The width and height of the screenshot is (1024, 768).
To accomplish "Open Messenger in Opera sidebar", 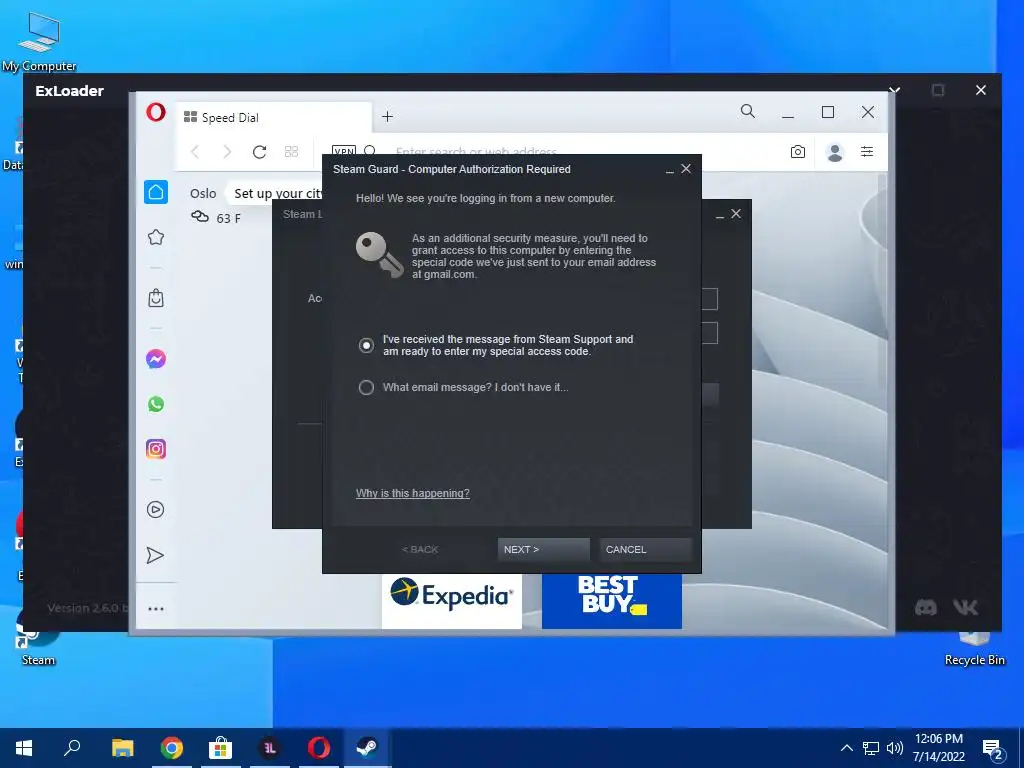I will pyautogui.click(x=155, y=359).
